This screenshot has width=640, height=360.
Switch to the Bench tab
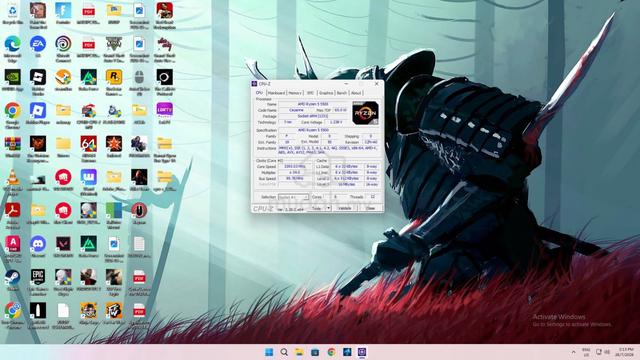(342, 93)
